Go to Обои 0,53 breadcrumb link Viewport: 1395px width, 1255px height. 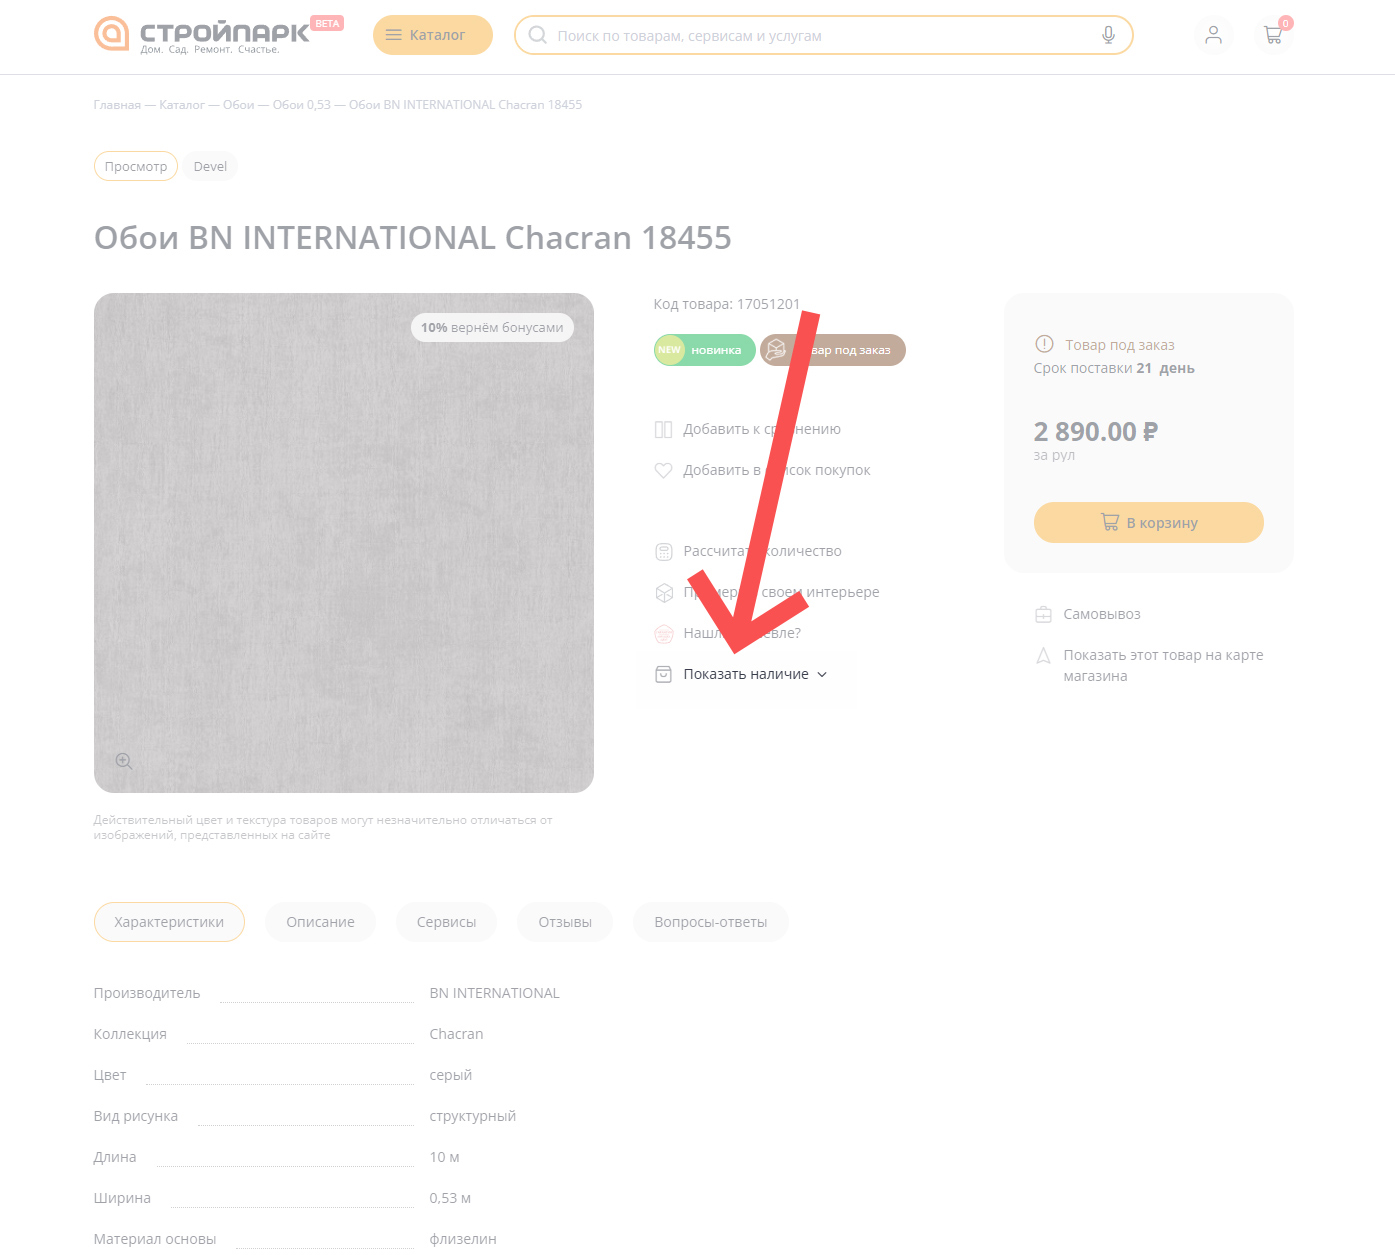coord(301,105)
